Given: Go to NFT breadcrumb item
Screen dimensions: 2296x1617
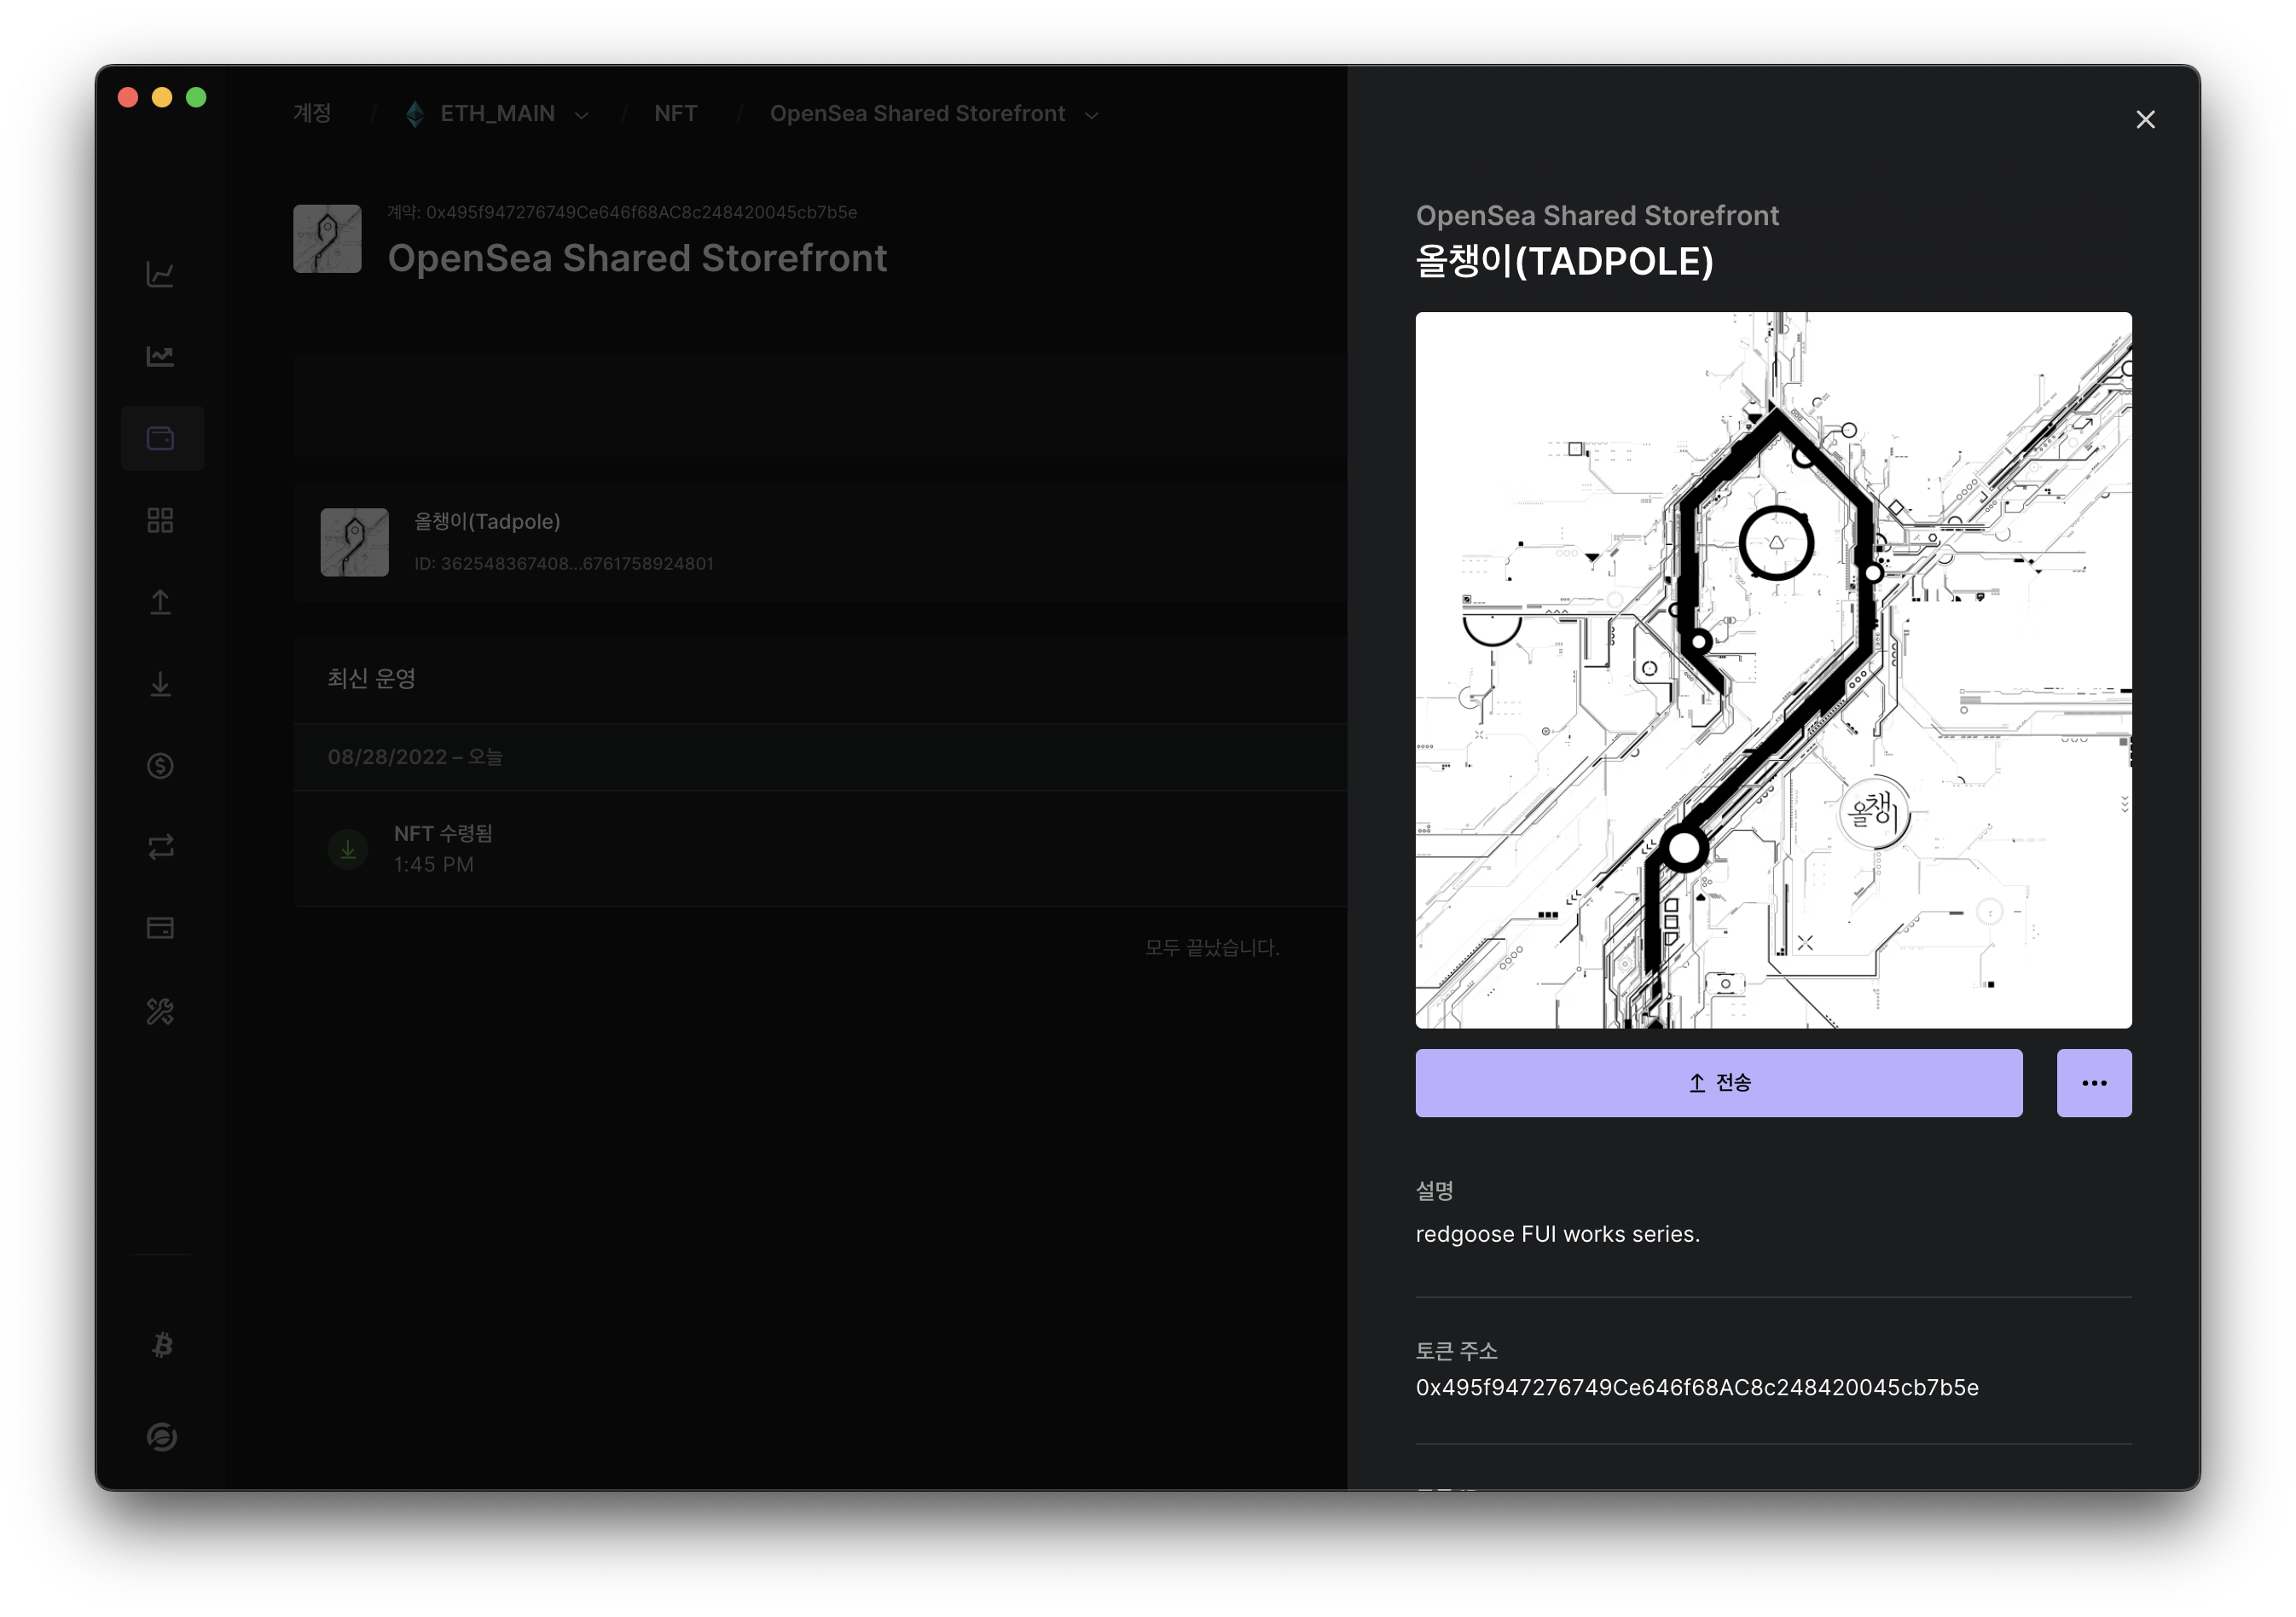Looking at the screenshot, I should click(676, 114).
